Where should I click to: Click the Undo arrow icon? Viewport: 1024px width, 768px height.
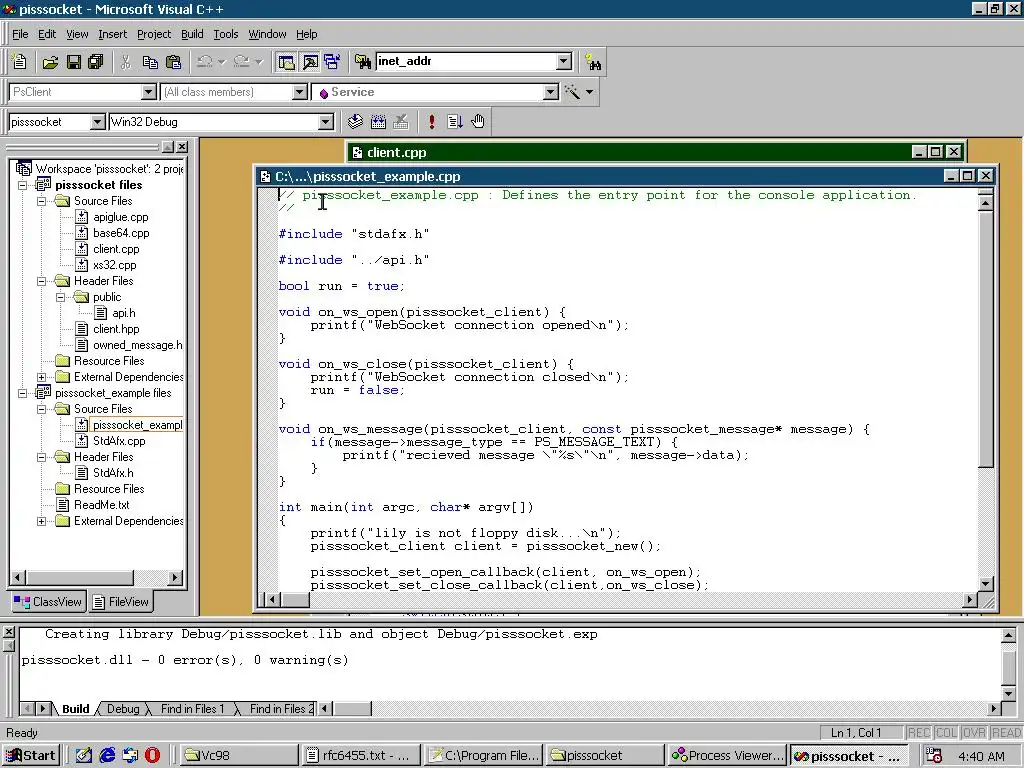tap(205, 62)
